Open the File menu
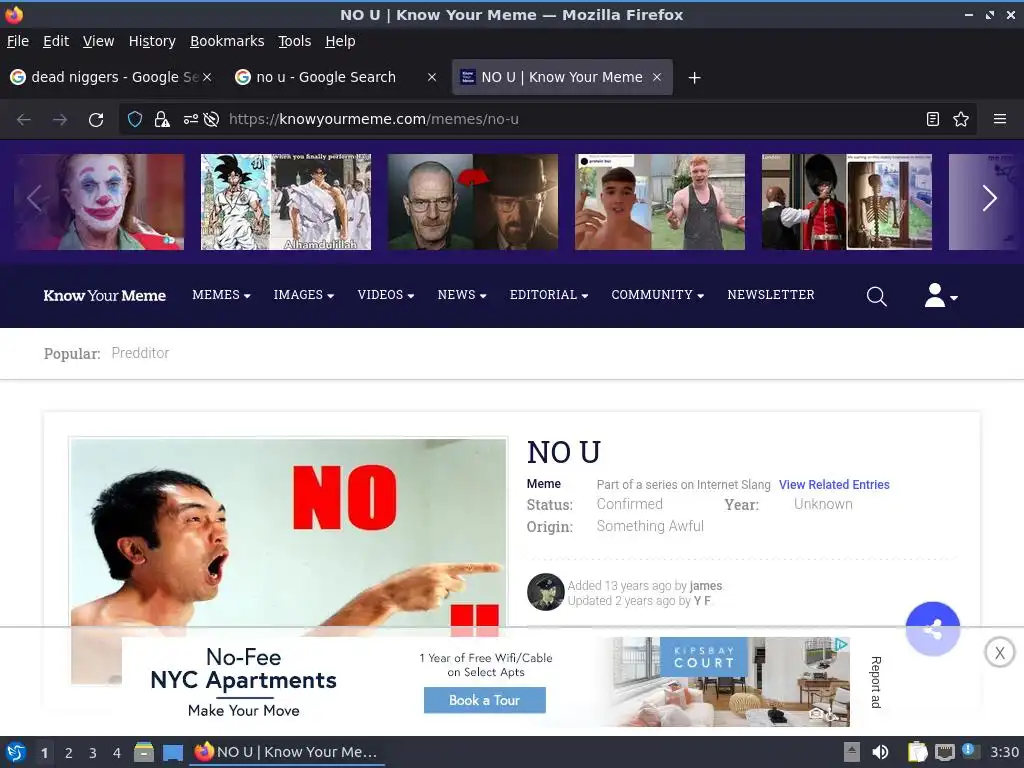The height and width of the screenshot is (768, 1024). coord(18,41)
